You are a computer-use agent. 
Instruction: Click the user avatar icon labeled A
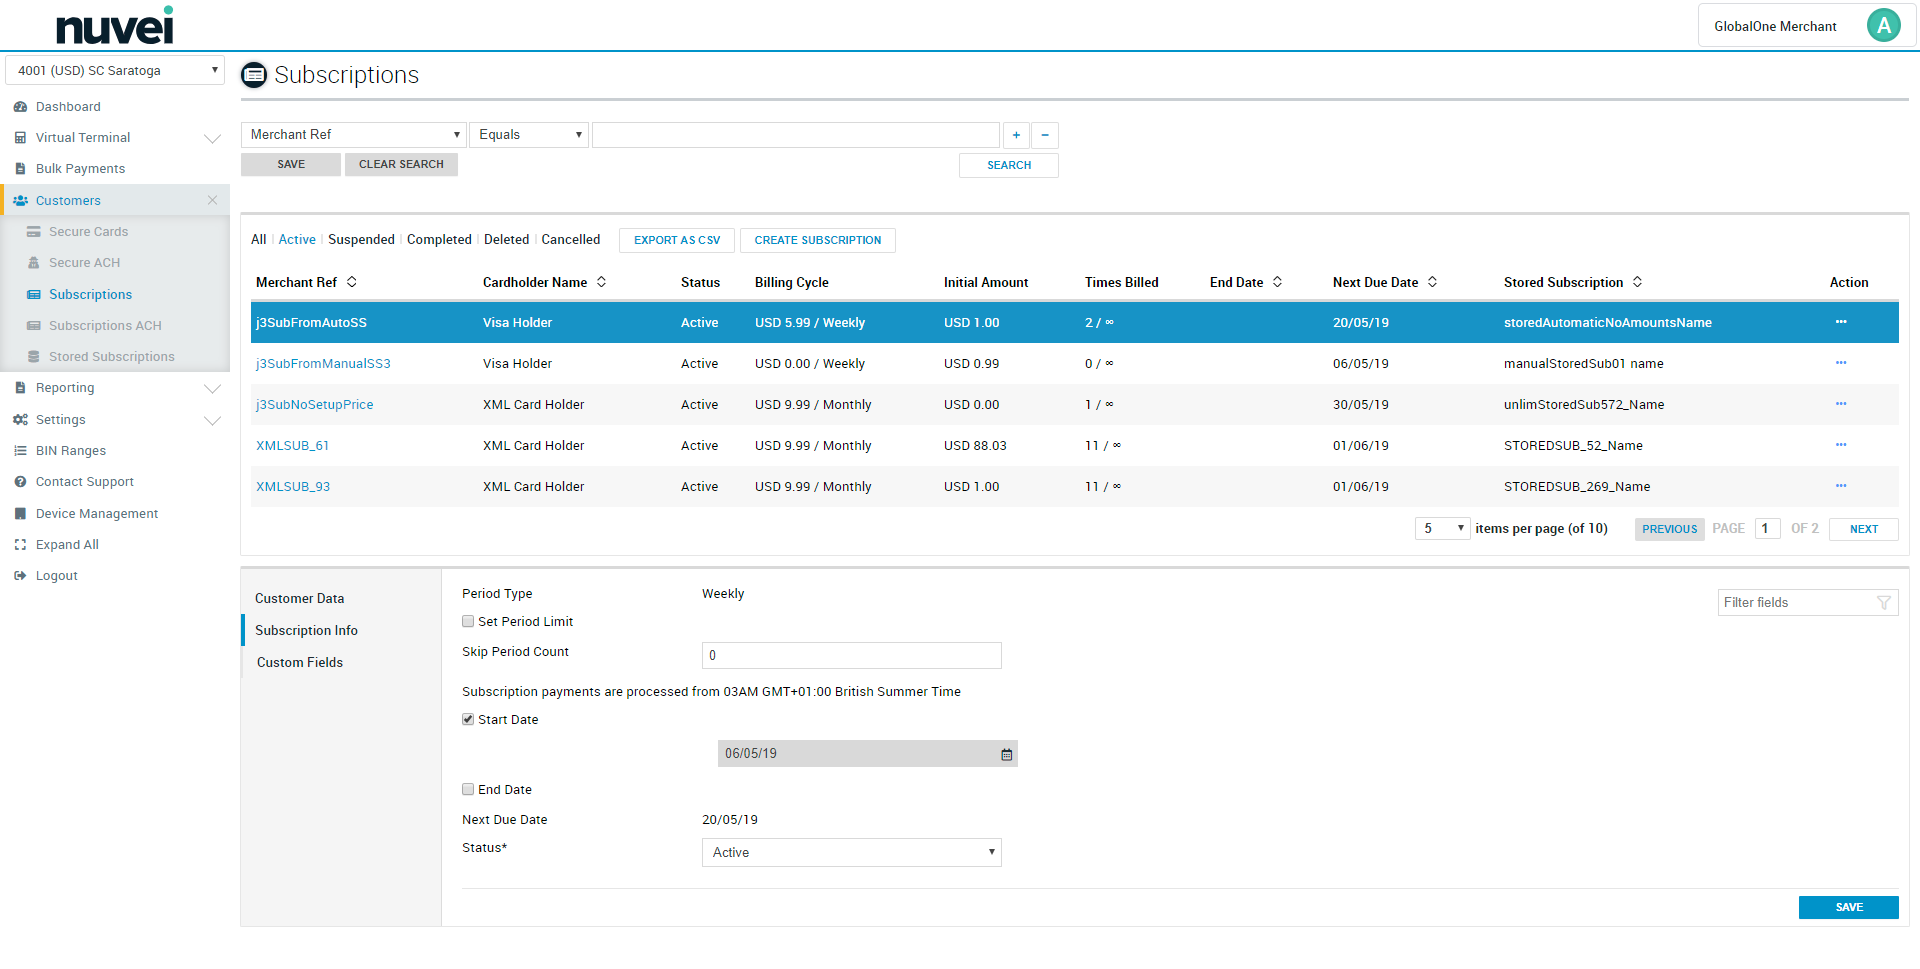[x=1883, y=26]
